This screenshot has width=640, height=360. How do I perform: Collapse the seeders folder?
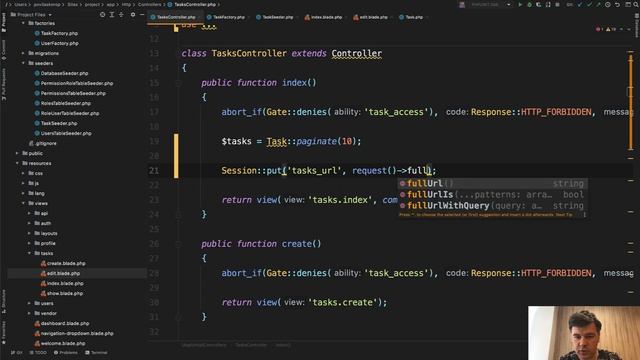[23, 63]
